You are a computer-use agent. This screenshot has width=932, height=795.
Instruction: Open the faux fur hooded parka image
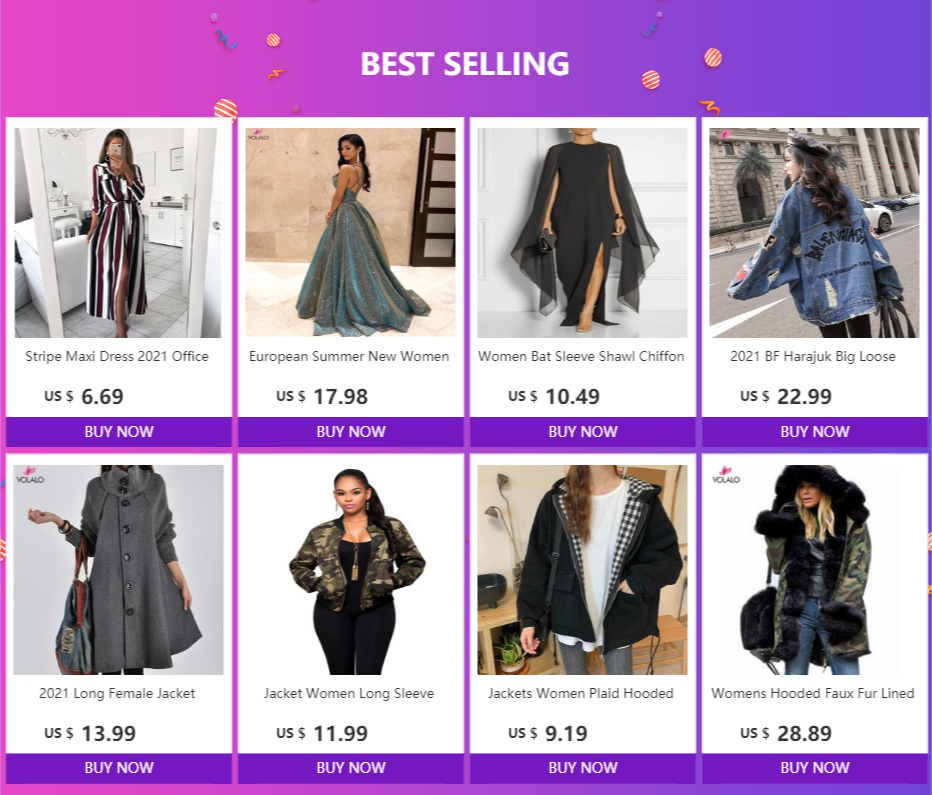point(814,570)
